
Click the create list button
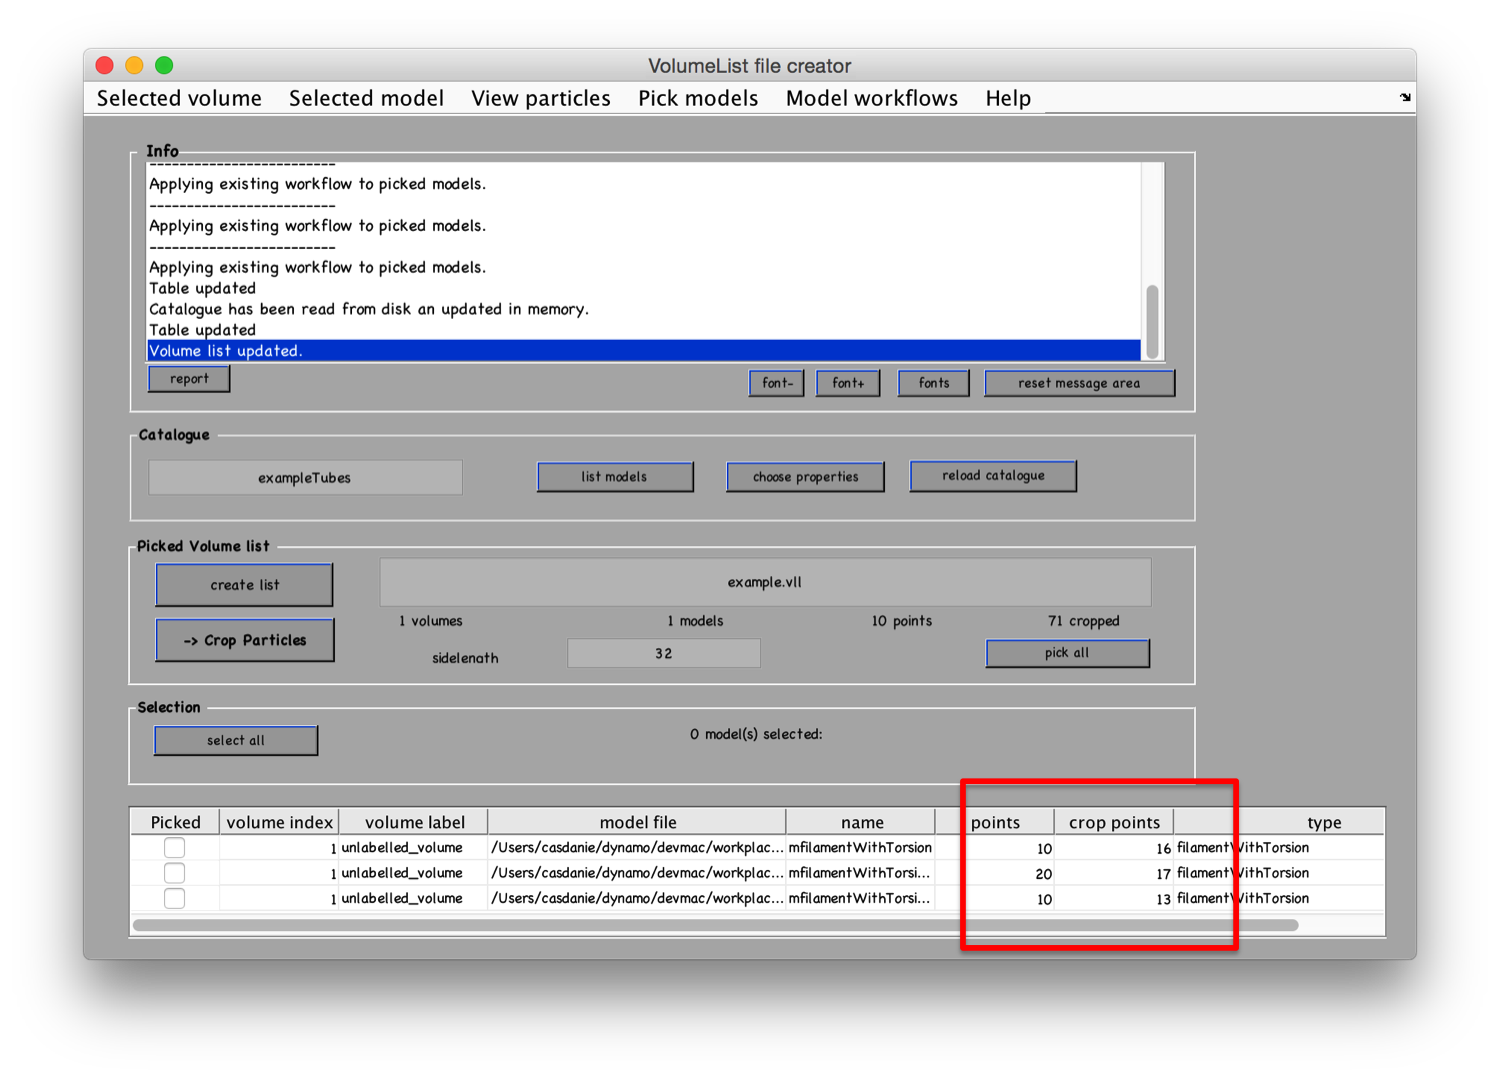(x=245, y=585)
